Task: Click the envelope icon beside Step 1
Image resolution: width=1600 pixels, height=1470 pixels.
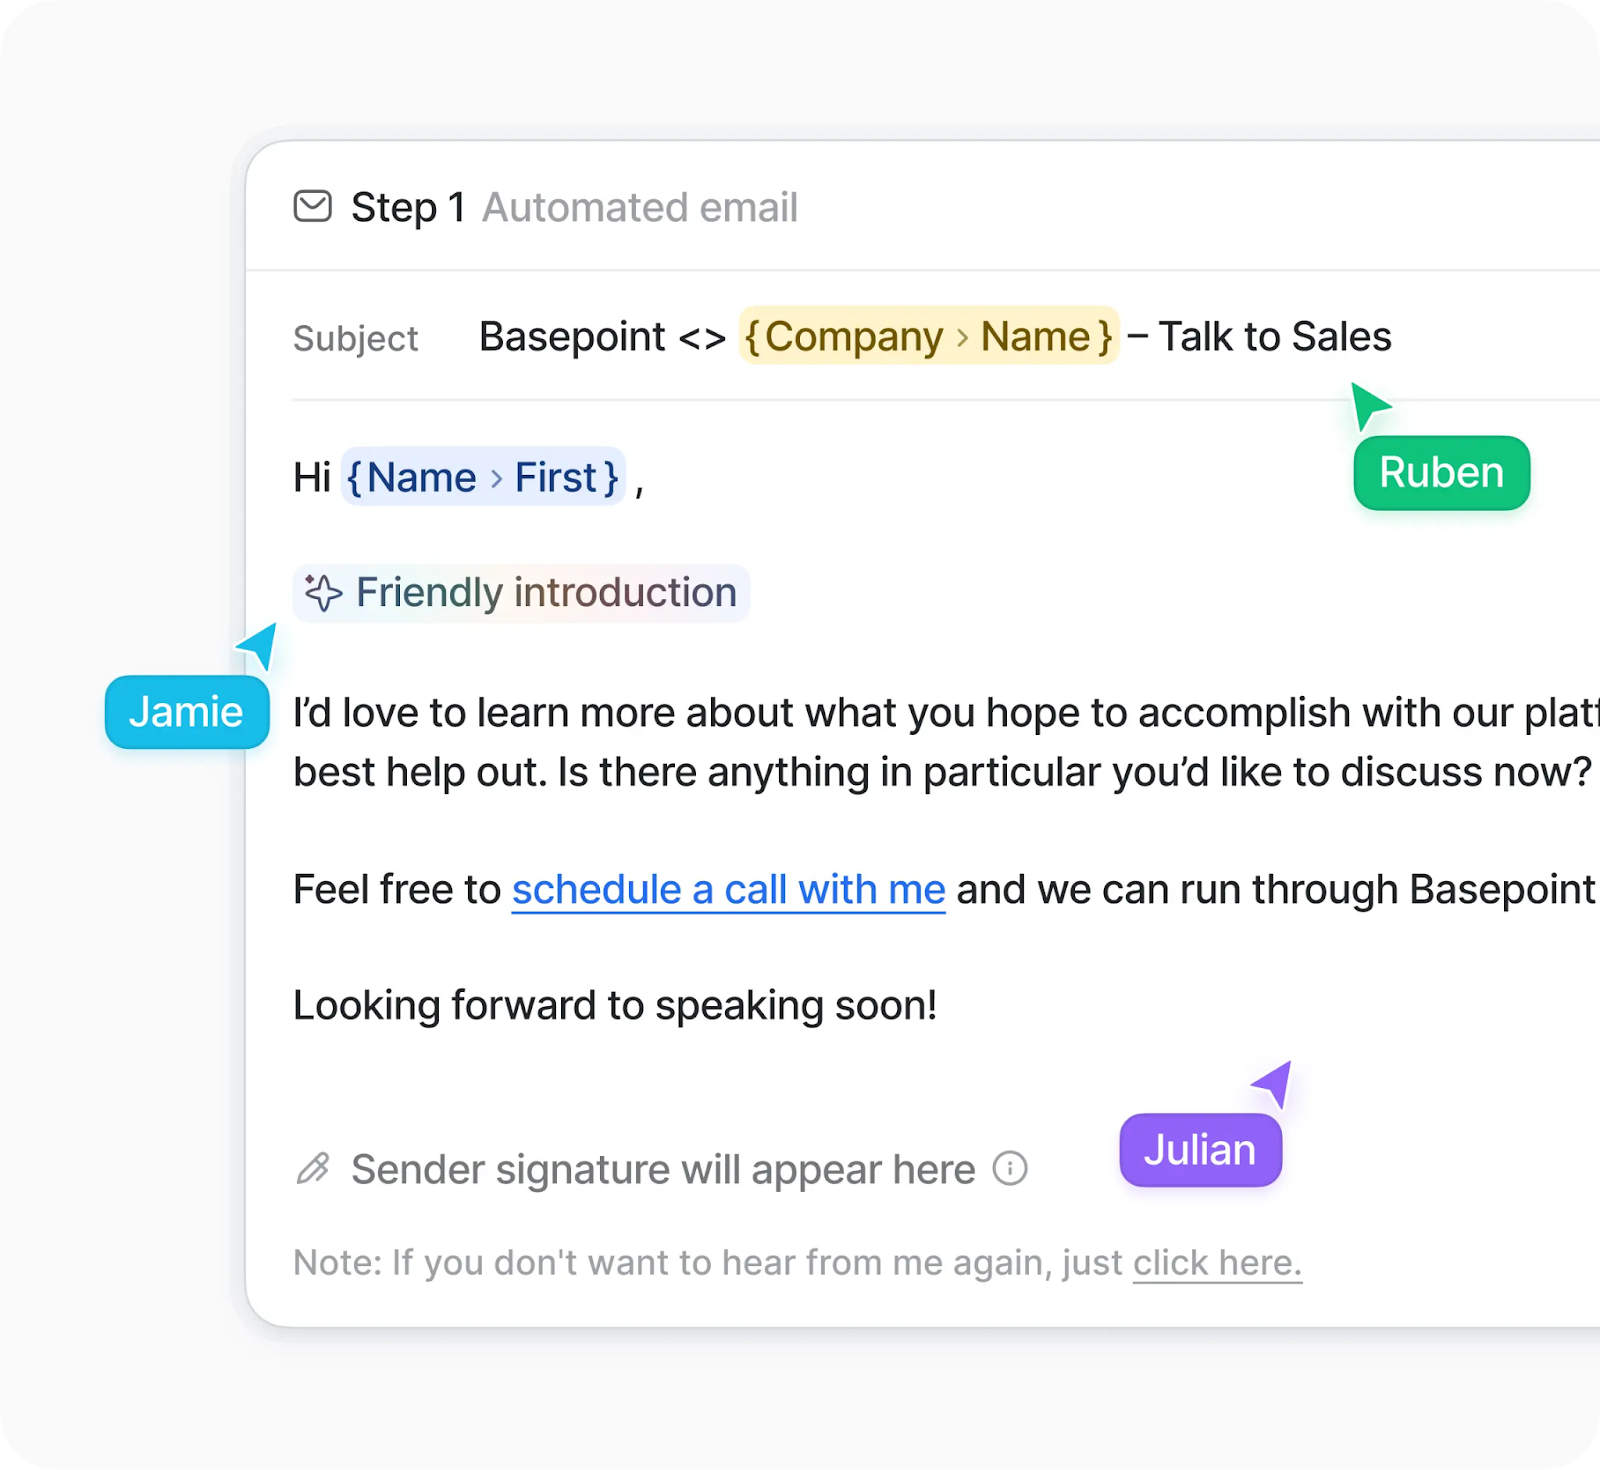Action: pyautogui.click(x=312, y=207)
